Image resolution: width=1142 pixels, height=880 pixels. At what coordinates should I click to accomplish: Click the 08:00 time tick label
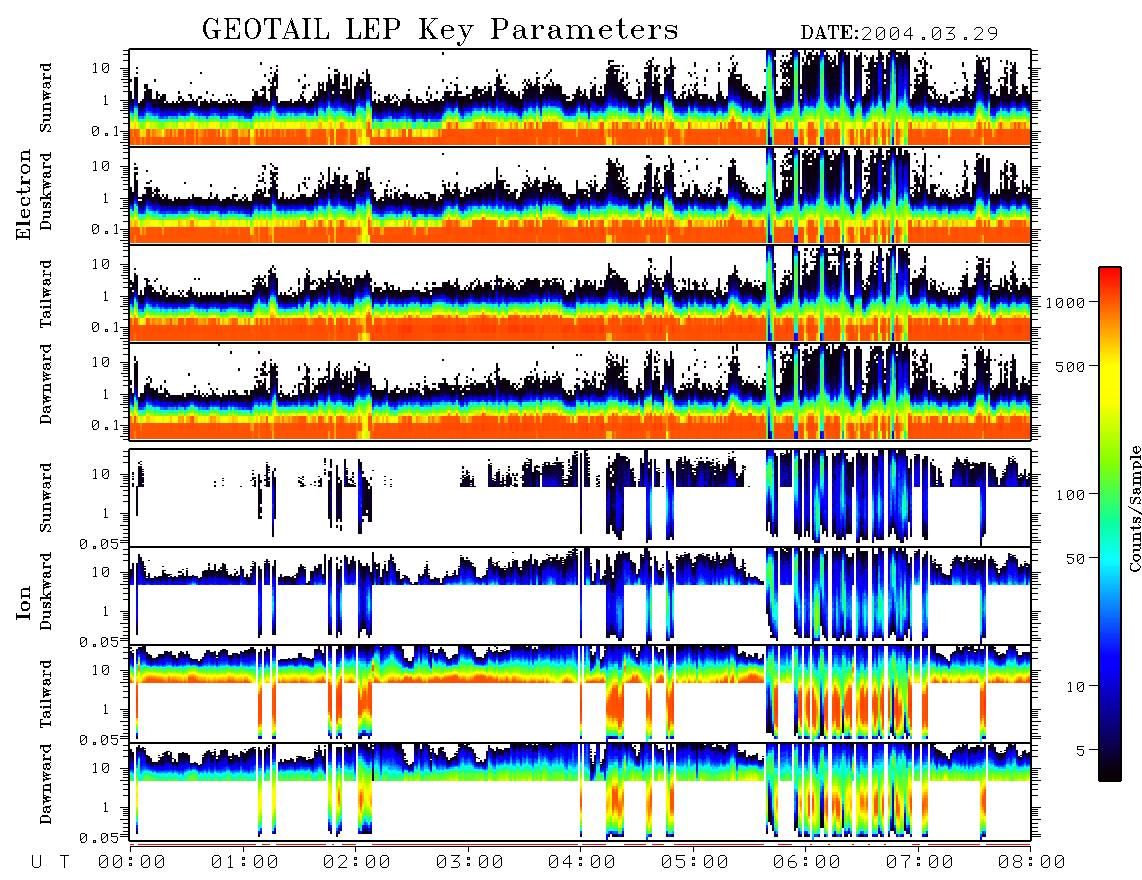tap(1032, 863)
